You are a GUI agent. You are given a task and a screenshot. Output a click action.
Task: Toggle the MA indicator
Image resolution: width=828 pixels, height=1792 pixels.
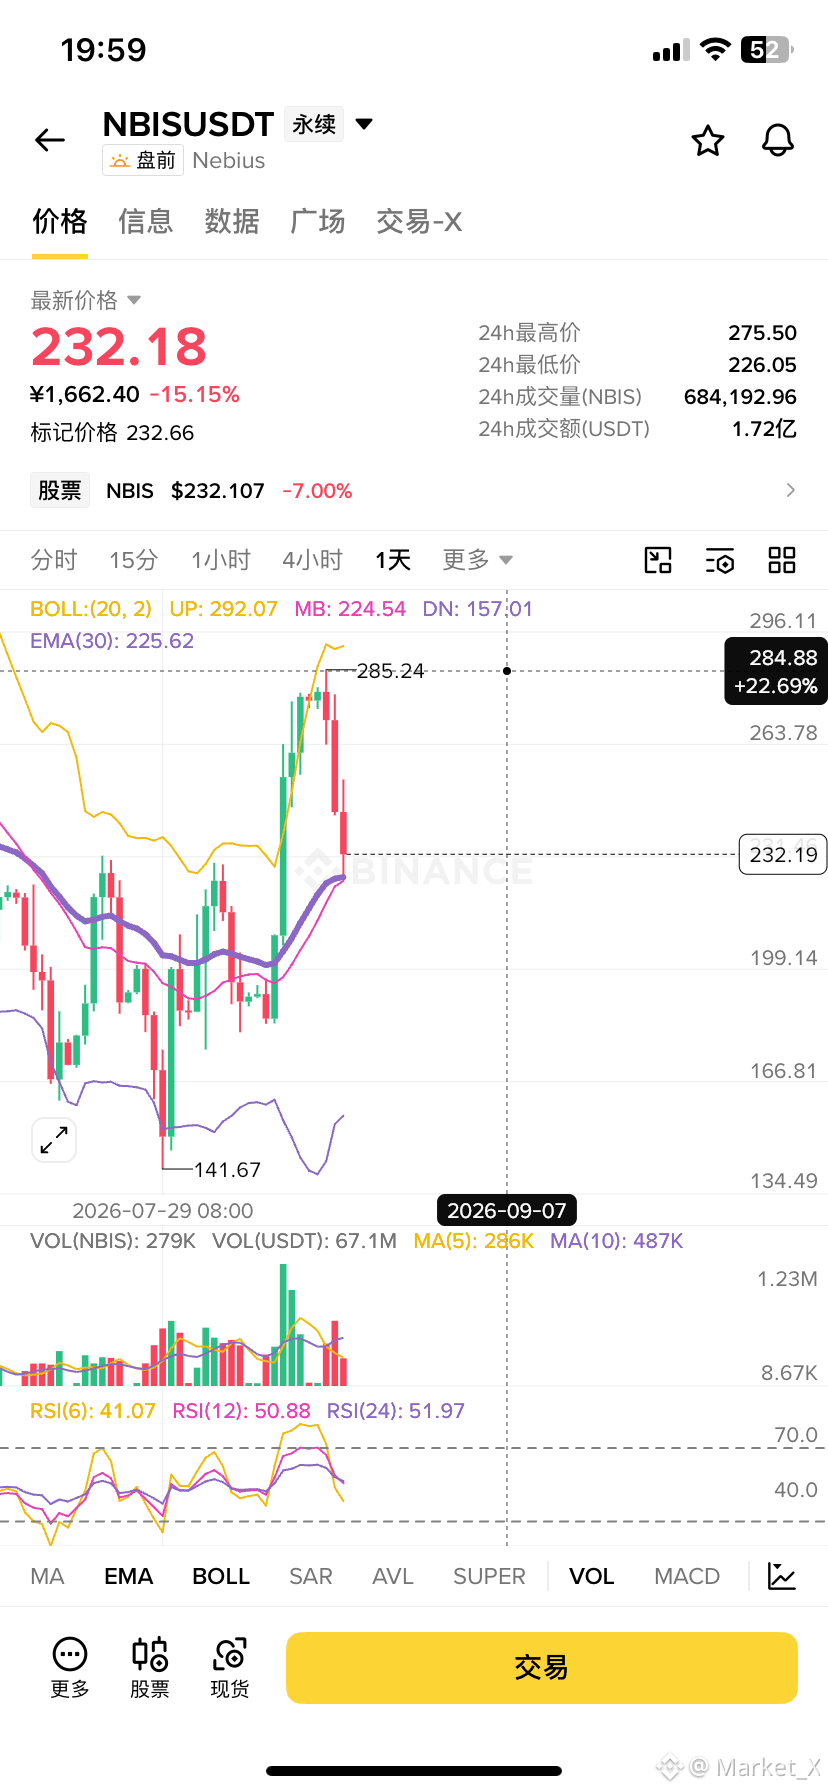coord(47,1576)
